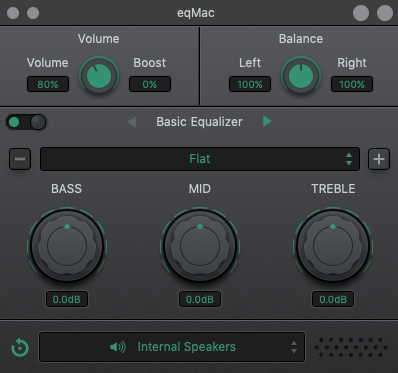
Task: Click the MID label
Action: 200,189
